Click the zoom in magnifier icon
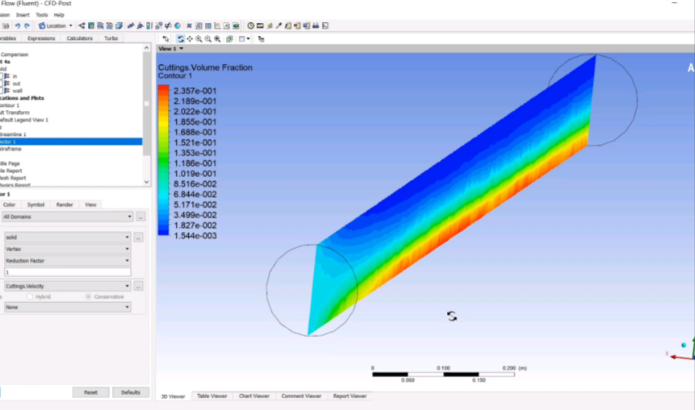The height and width of the screenshot is (410, 695). click(x=200, y=38)
